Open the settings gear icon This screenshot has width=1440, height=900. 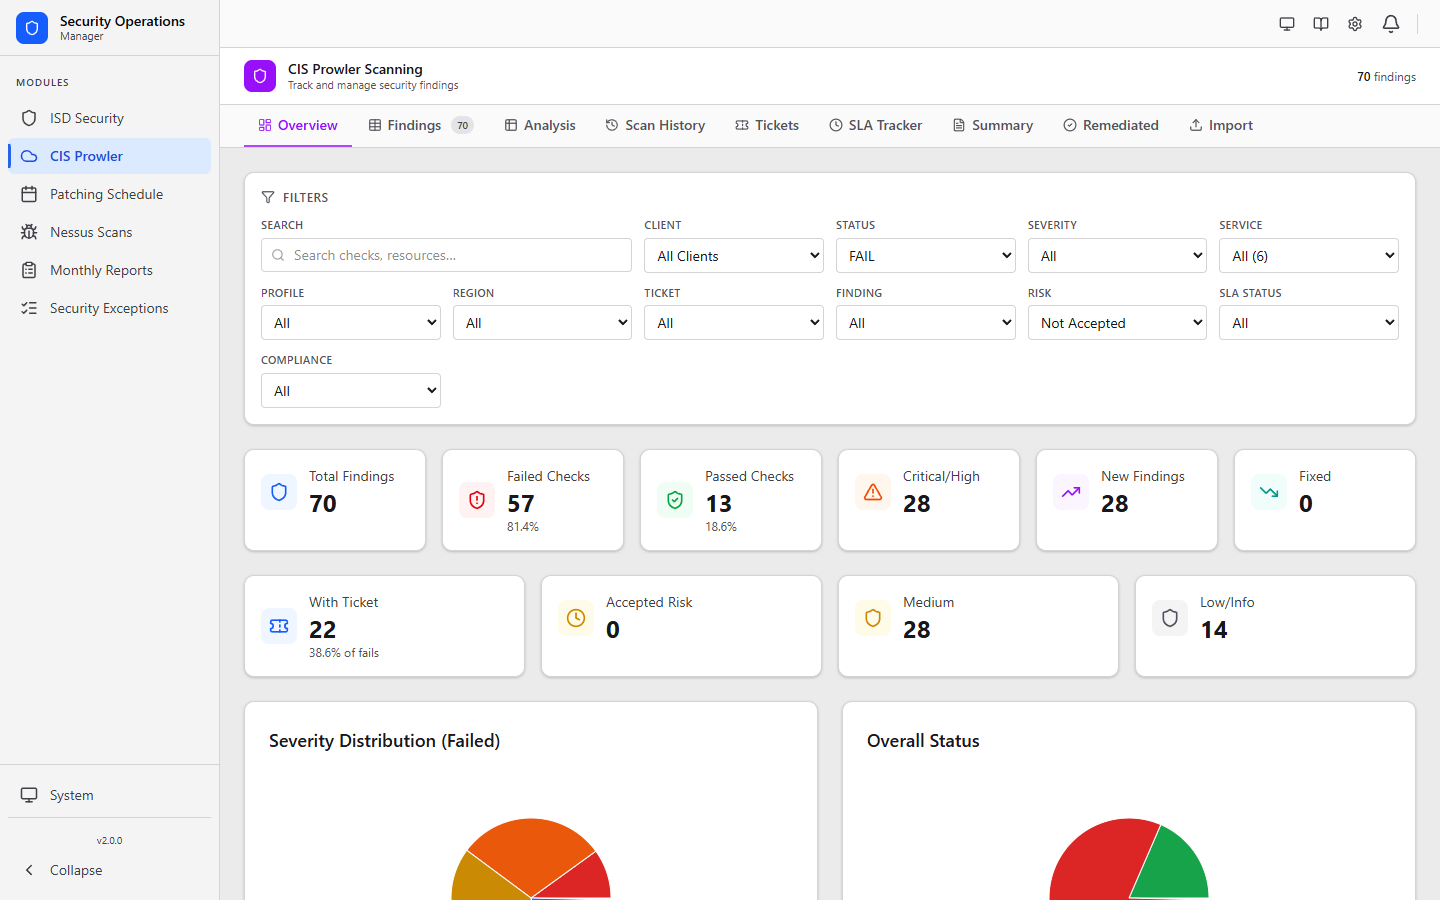(x=1355, y=24)
